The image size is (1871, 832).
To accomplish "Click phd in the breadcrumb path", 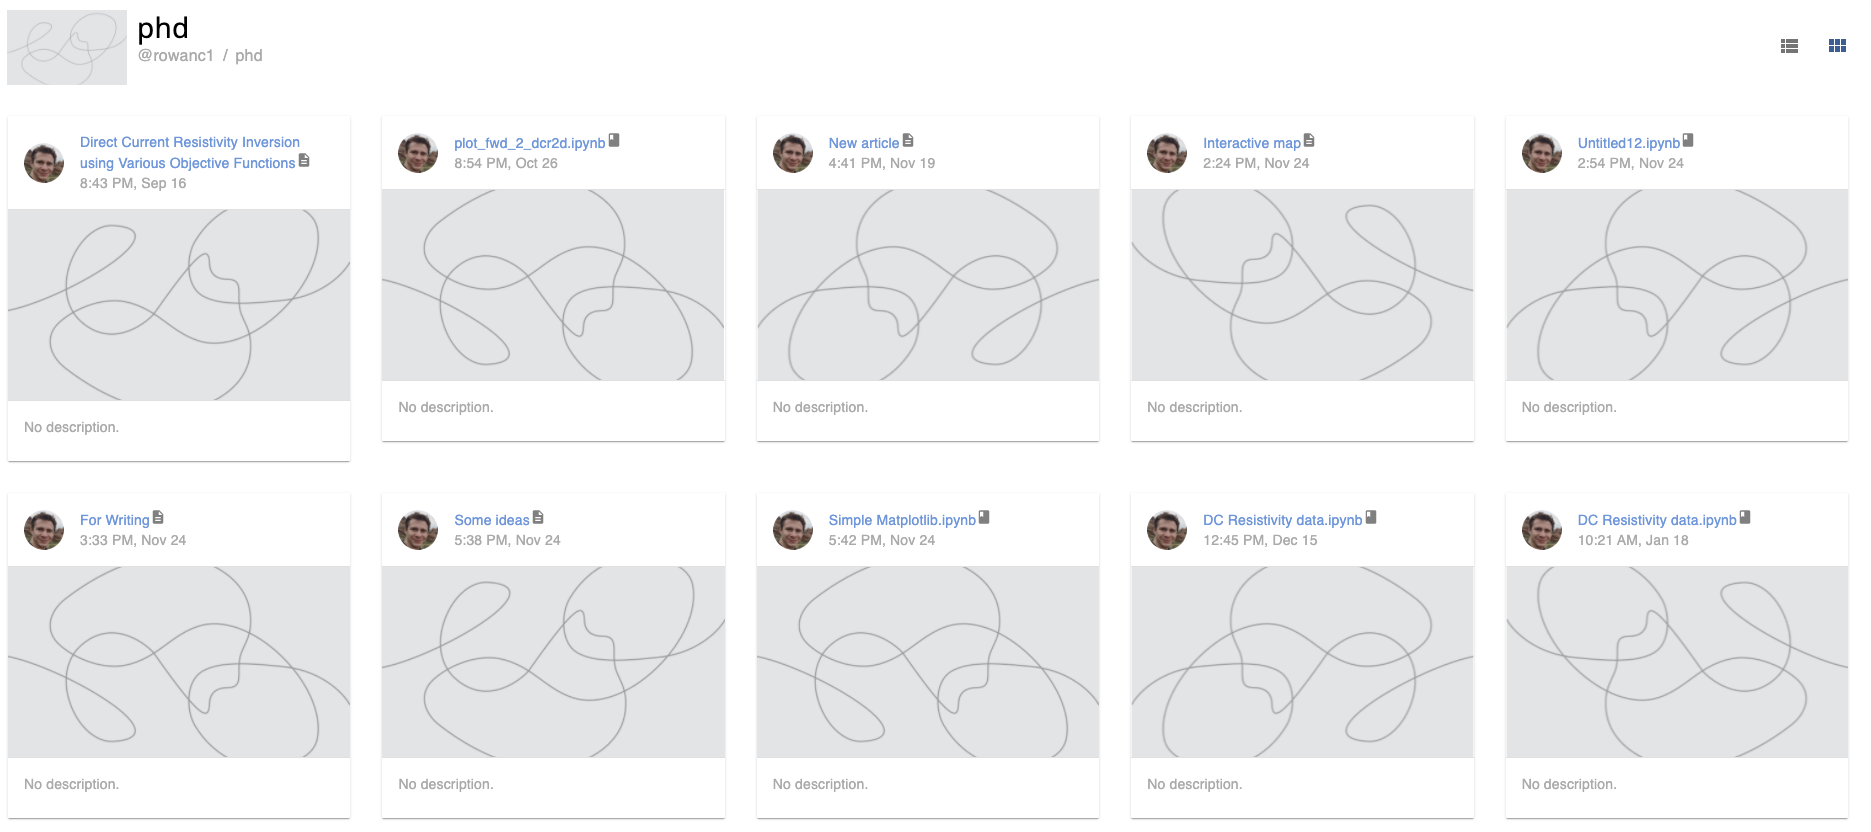I will (249, 56).
